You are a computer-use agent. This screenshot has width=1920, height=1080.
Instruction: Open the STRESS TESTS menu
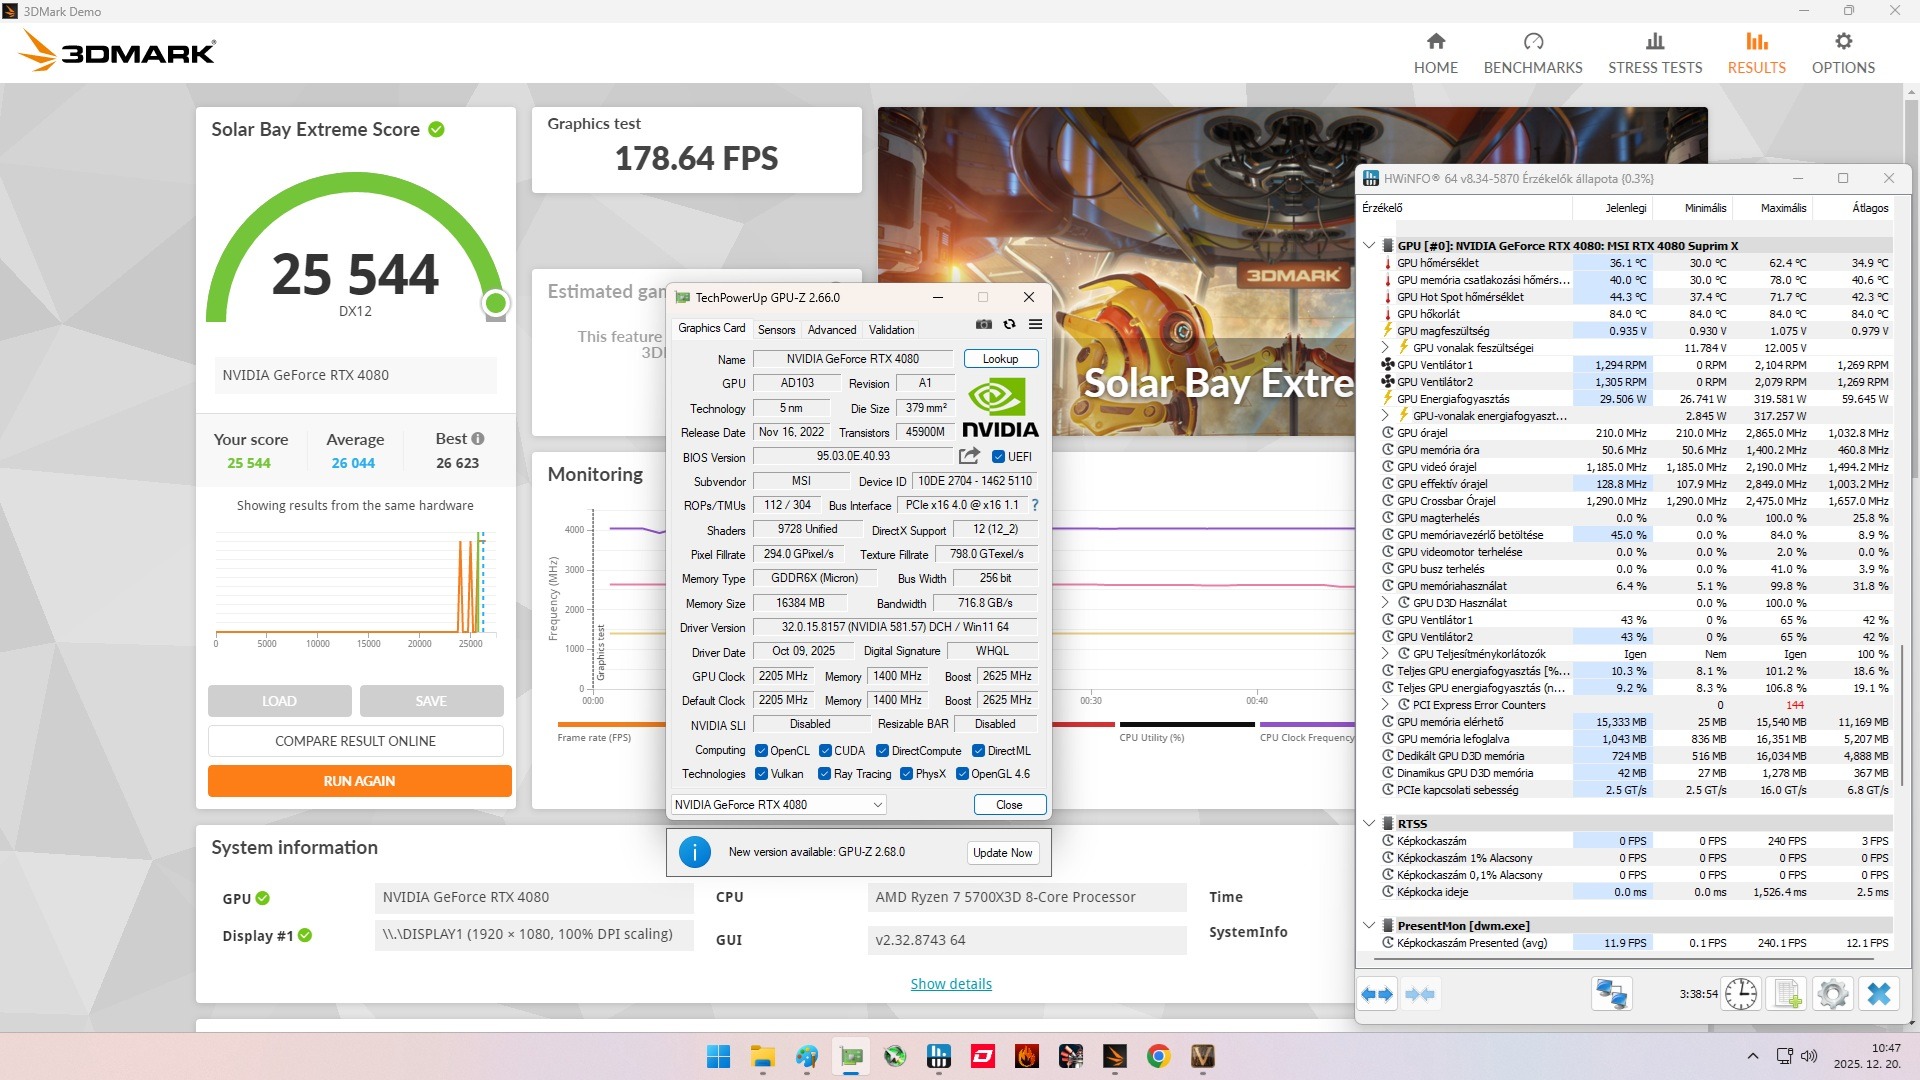1654,53
